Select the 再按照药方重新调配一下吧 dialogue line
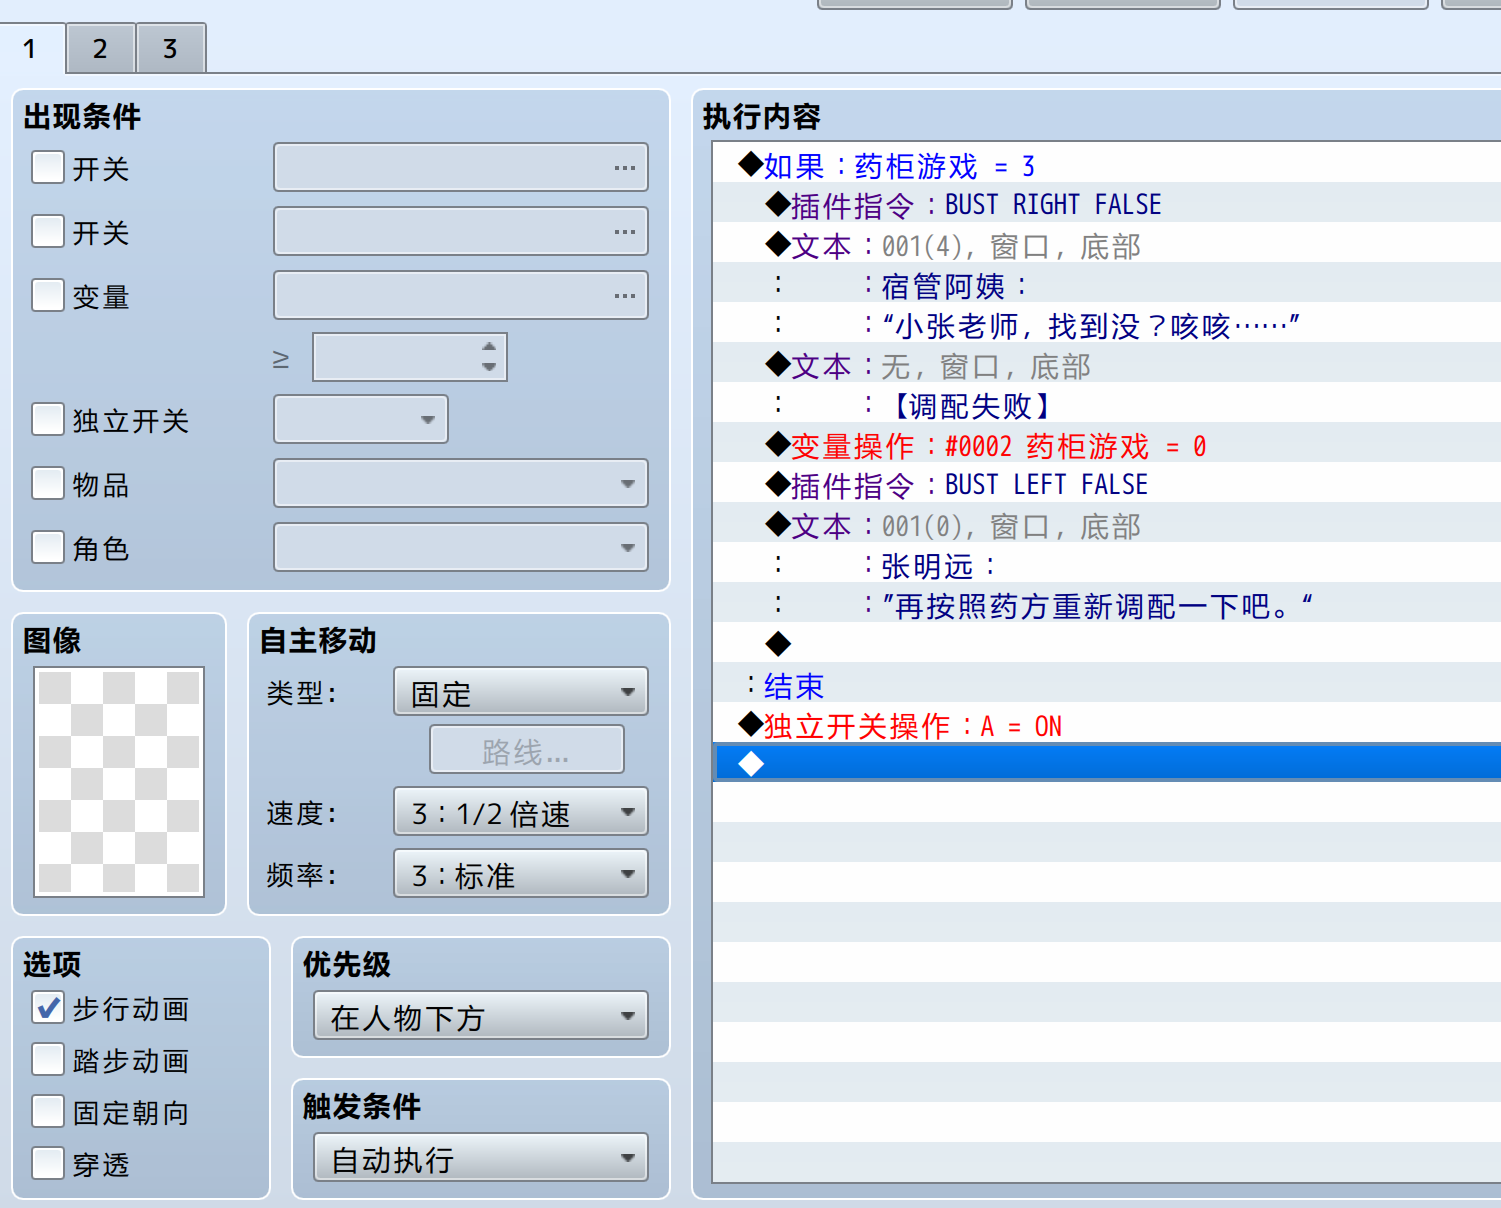 pos(1107,603)
